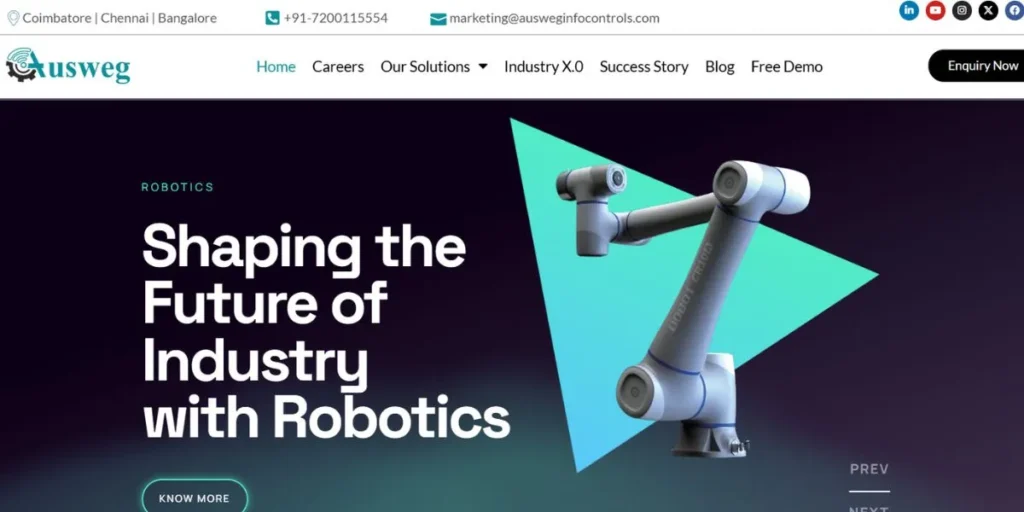The image size is (1024, 512).
Task: Click the location pin icon
Action: pyautogui.click(x=13, y=18)
